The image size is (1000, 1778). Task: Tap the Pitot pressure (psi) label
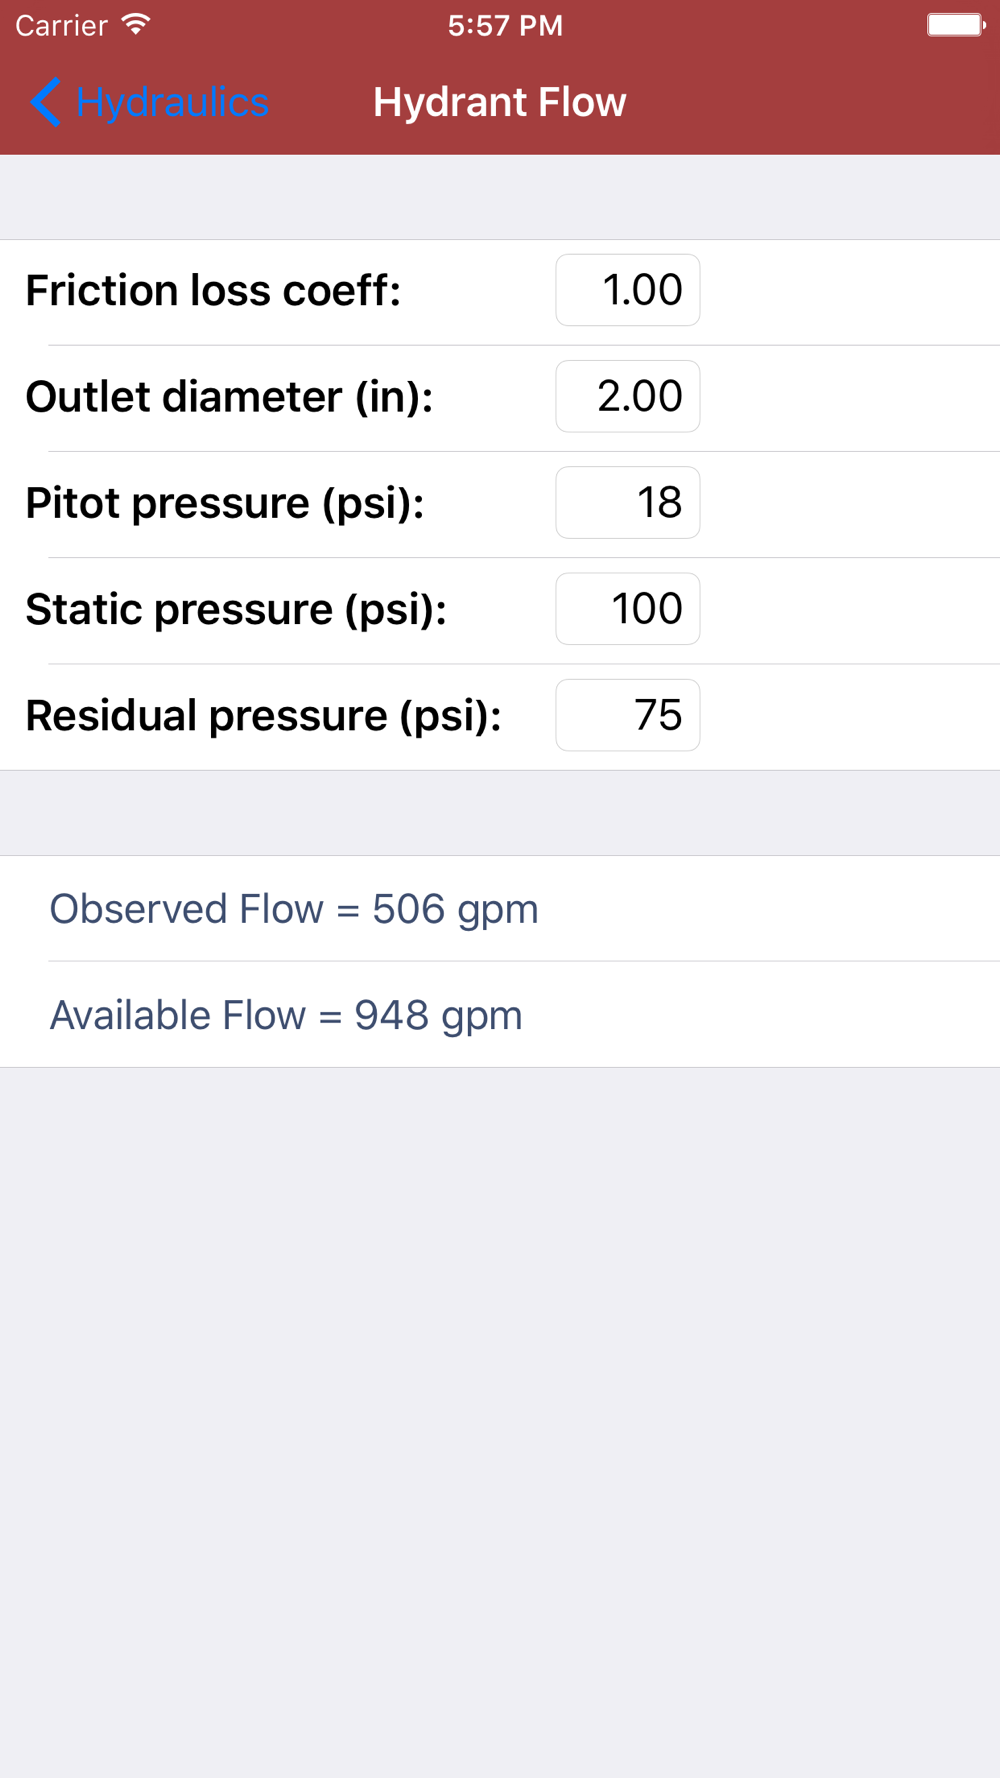(x=225, y=503)
